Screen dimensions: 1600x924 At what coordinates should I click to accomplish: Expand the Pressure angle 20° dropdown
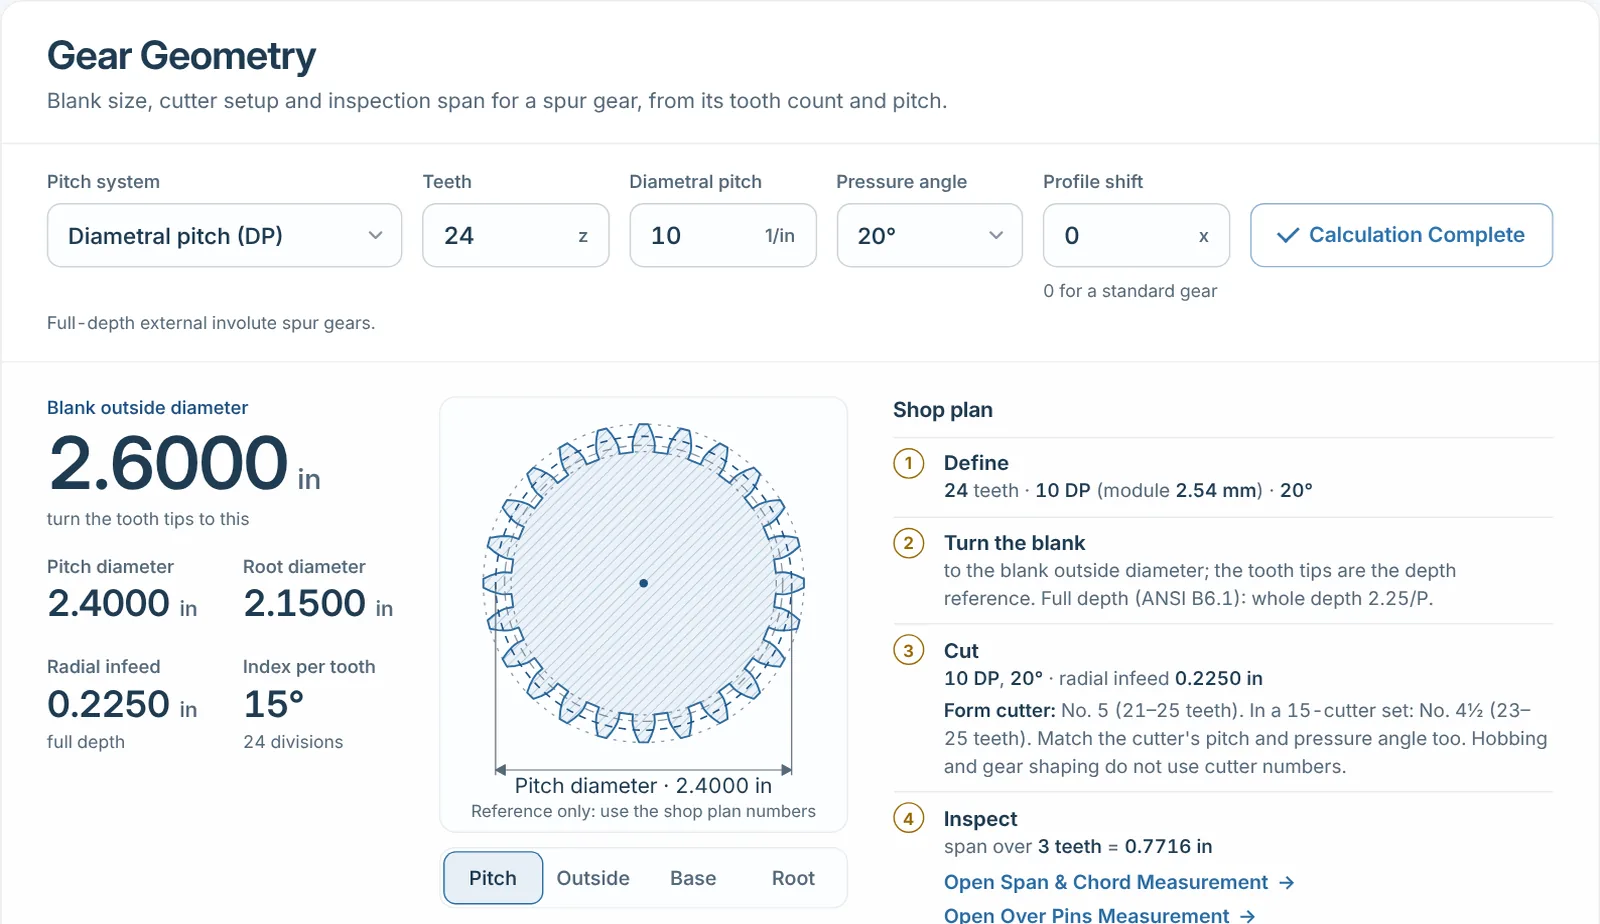929,236
